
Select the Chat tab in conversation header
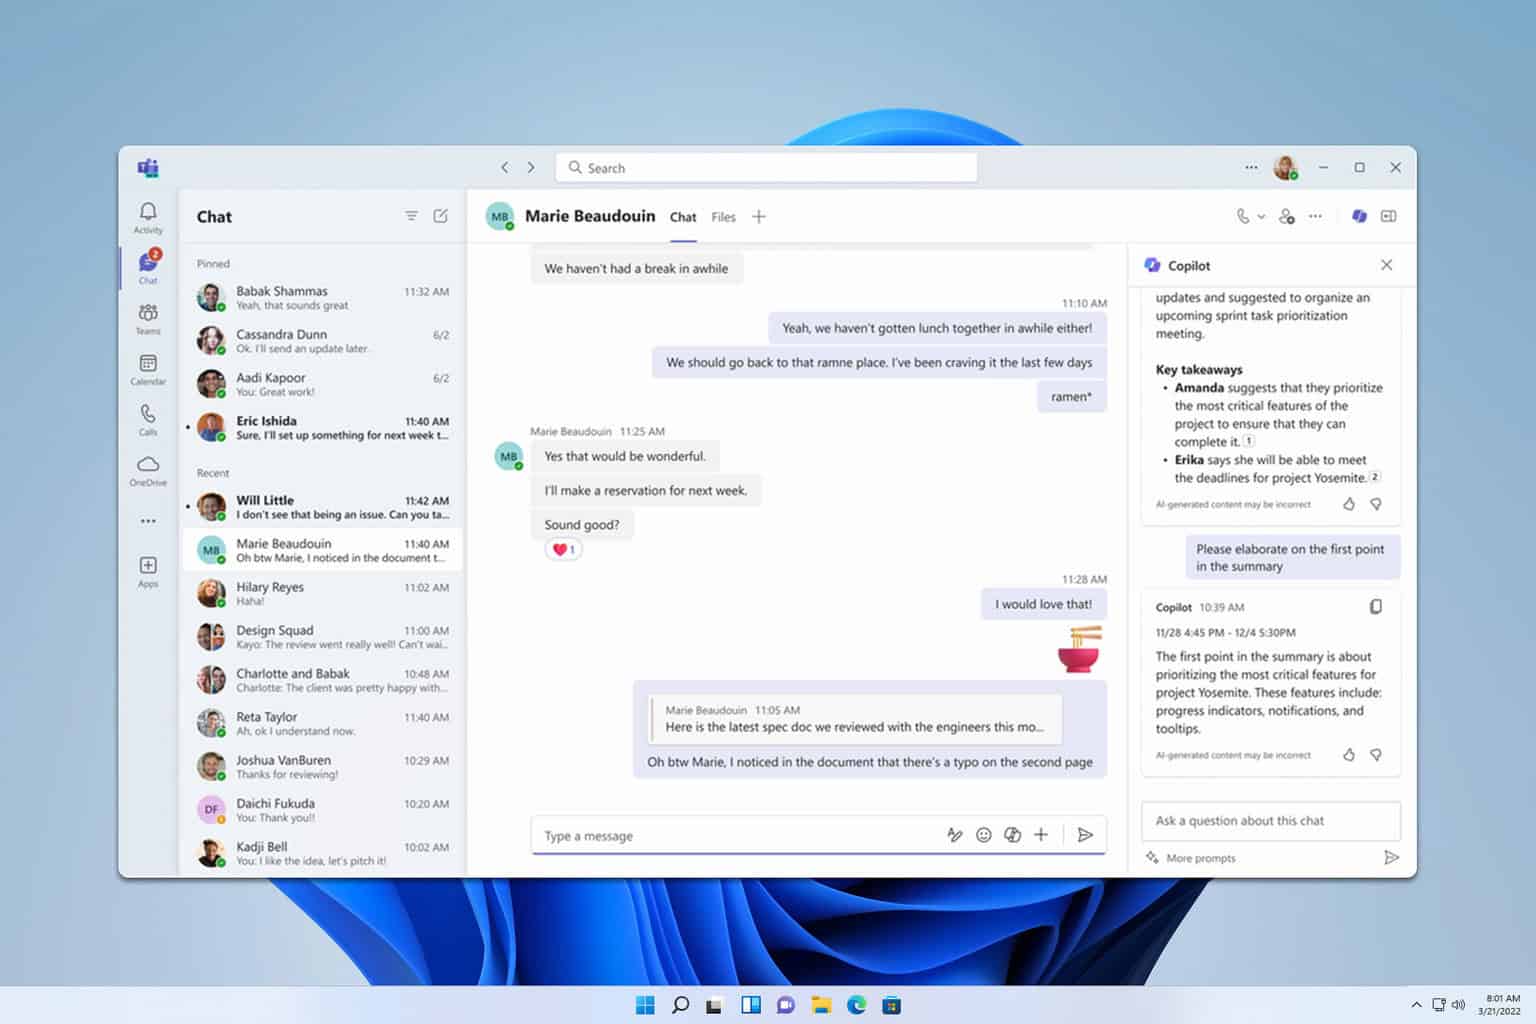pyautogui.click(x=683, y=217)
